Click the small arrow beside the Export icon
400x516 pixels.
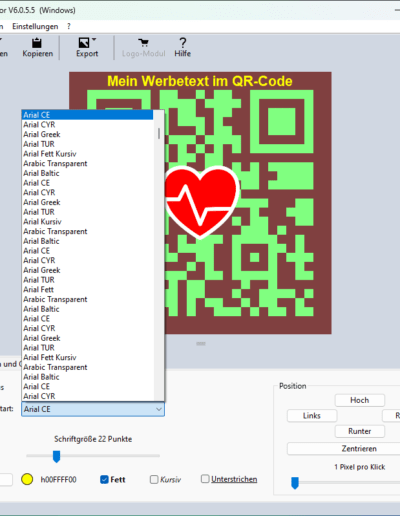click(x=94, y=39)
